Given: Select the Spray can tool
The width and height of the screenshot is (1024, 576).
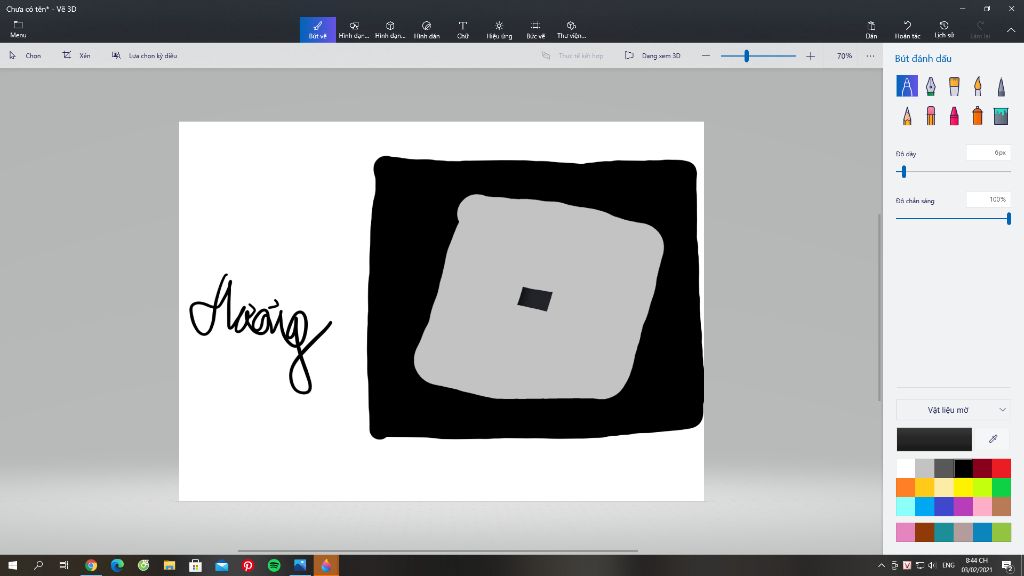Looking at the screenshot, I should [978, 116].
